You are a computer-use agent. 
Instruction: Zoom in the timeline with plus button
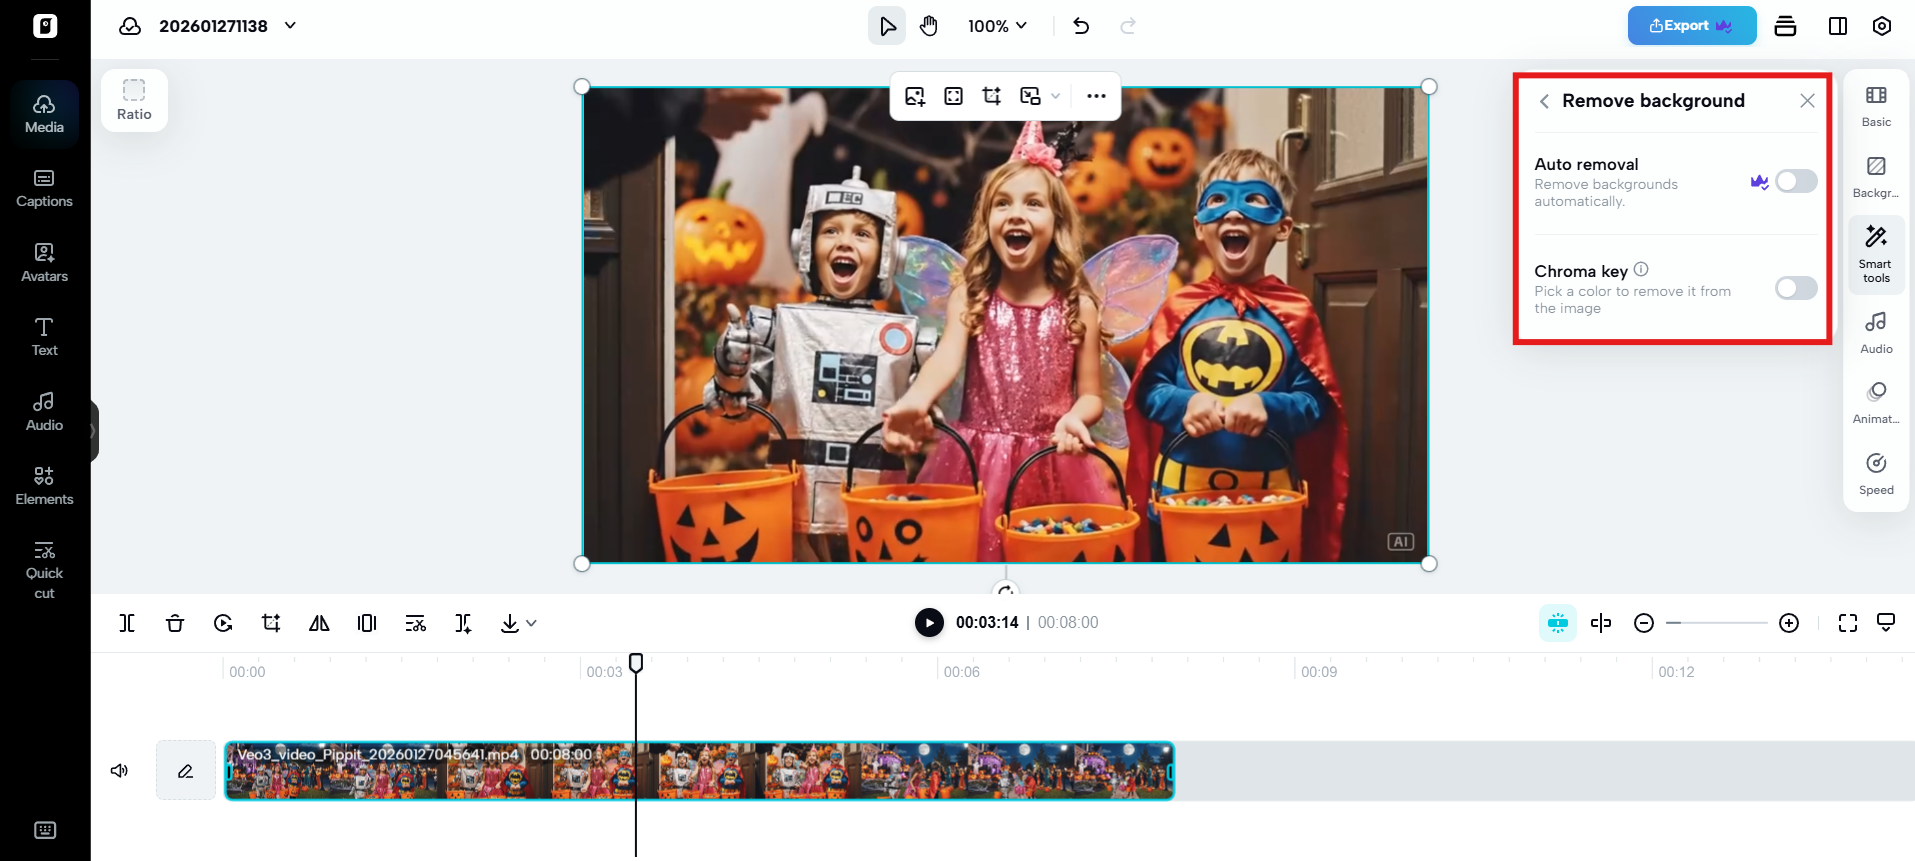click(x=1789, y=623)
